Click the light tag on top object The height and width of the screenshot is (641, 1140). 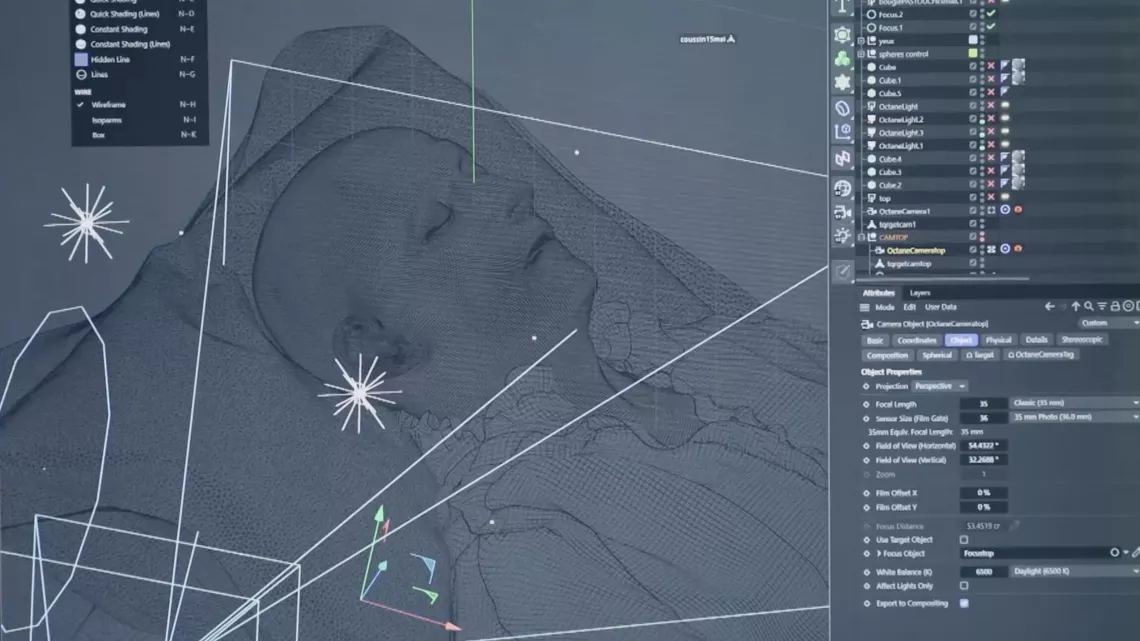1005,197
